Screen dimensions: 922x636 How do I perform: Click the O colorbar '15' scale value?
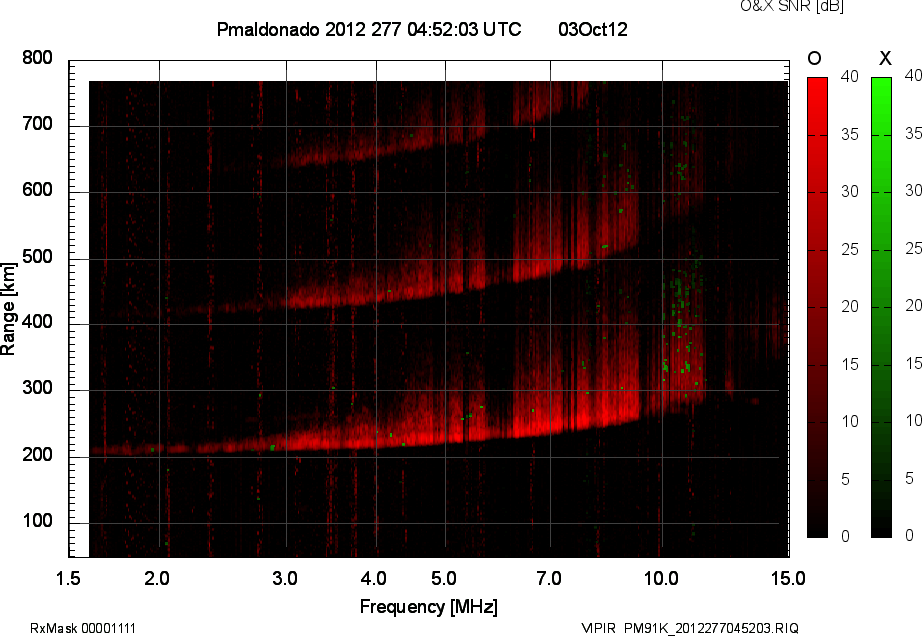click(850, 364)
